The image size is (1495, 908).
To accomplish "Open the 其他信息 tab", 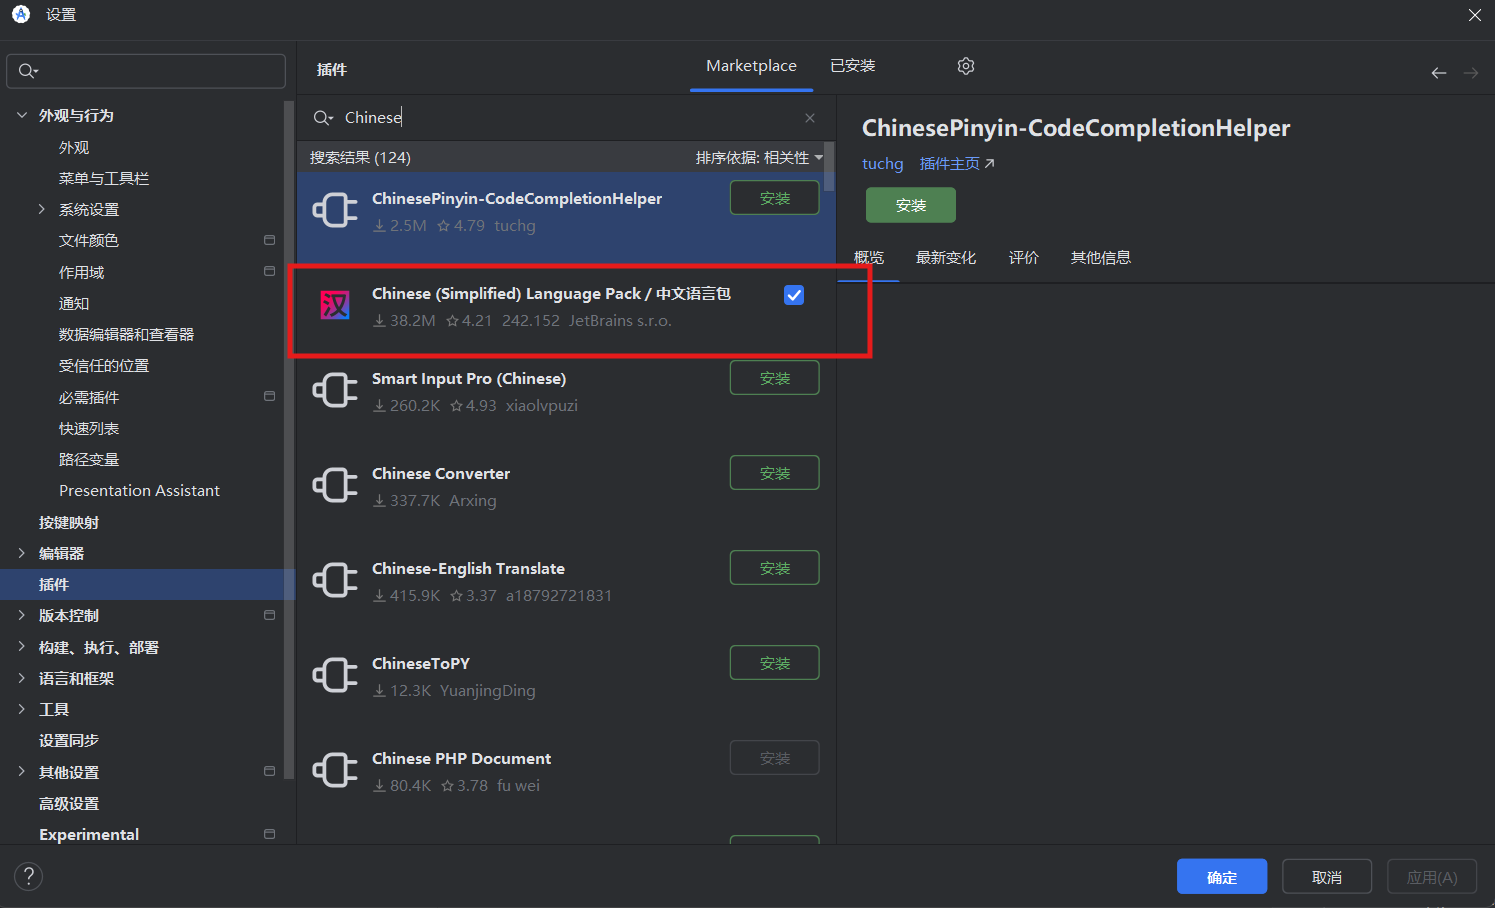I will (1100, 258).
